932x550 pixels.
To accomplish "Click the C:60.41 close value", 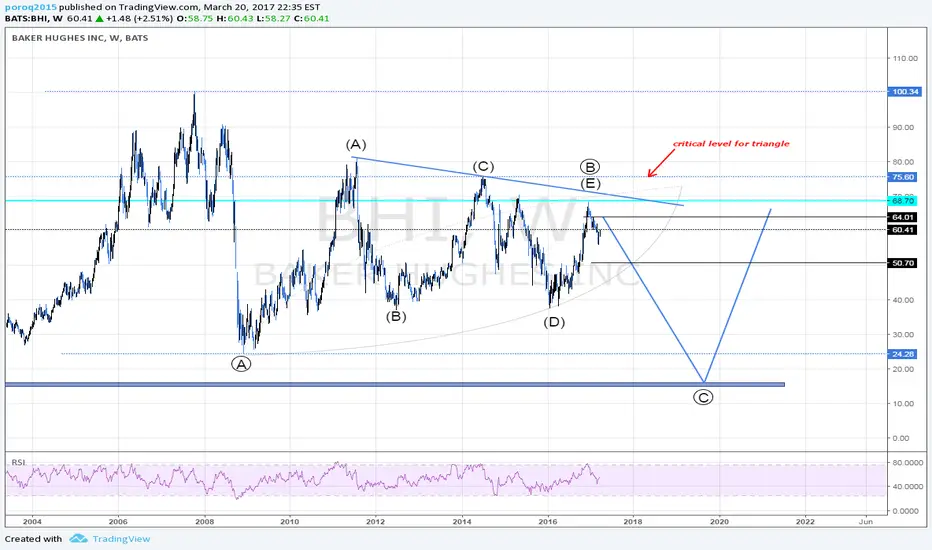I will pyautogui.click(x=311, y=18).
